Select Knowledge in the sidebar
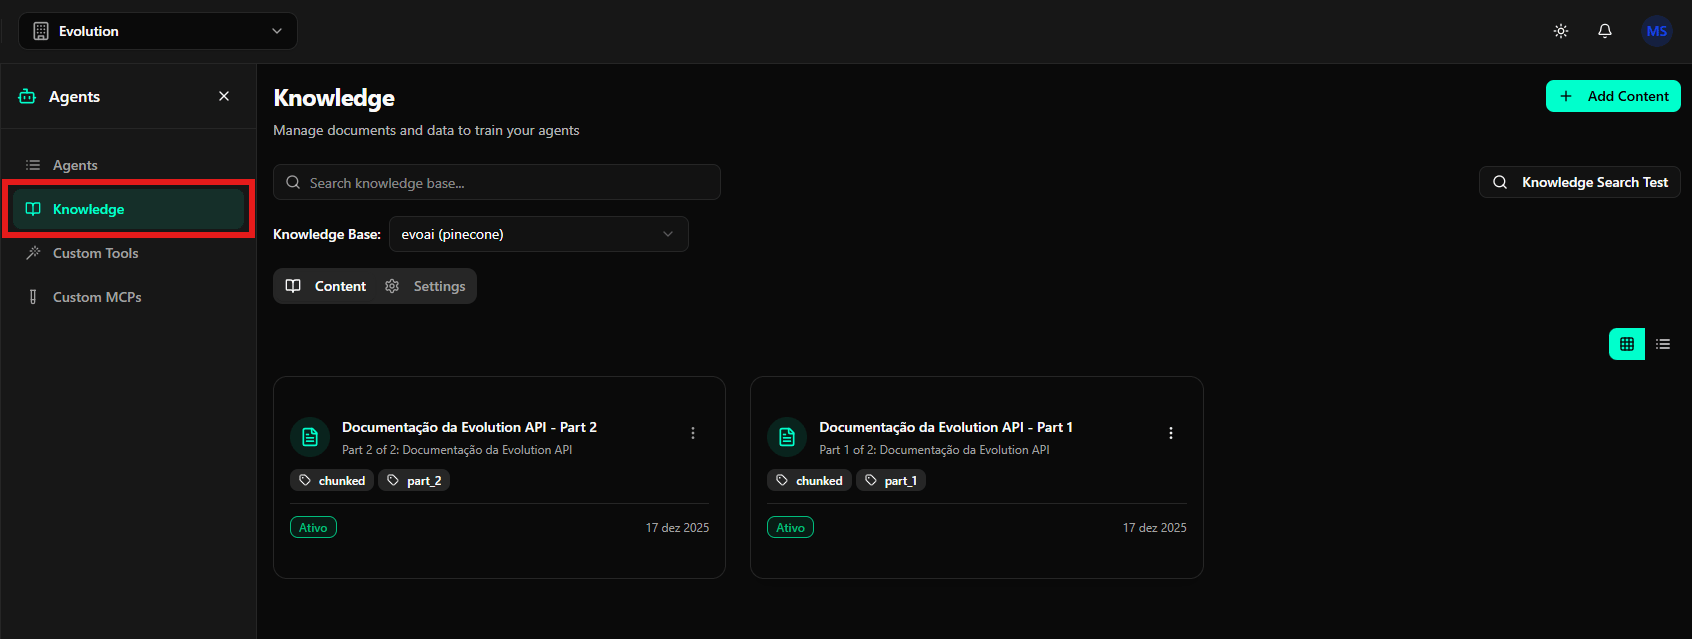 (128, 209)
